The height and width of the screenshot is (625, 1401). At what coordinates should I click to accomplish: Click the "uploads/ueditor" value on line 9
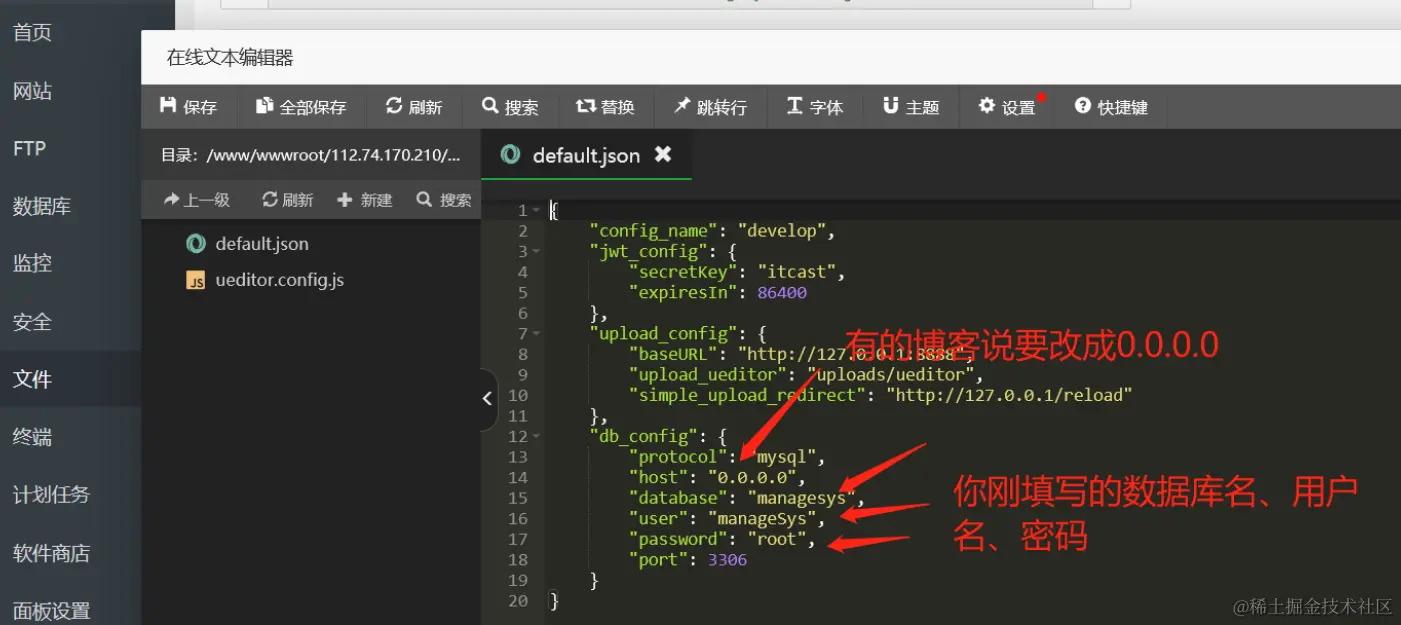pos(890,375)
